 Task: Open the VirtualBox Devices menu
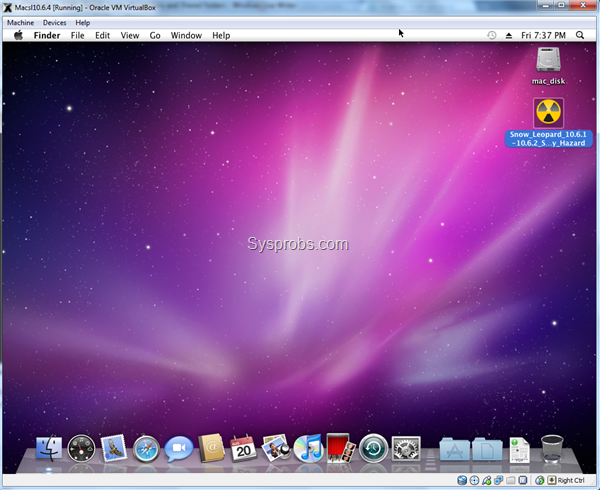(54, 23)
